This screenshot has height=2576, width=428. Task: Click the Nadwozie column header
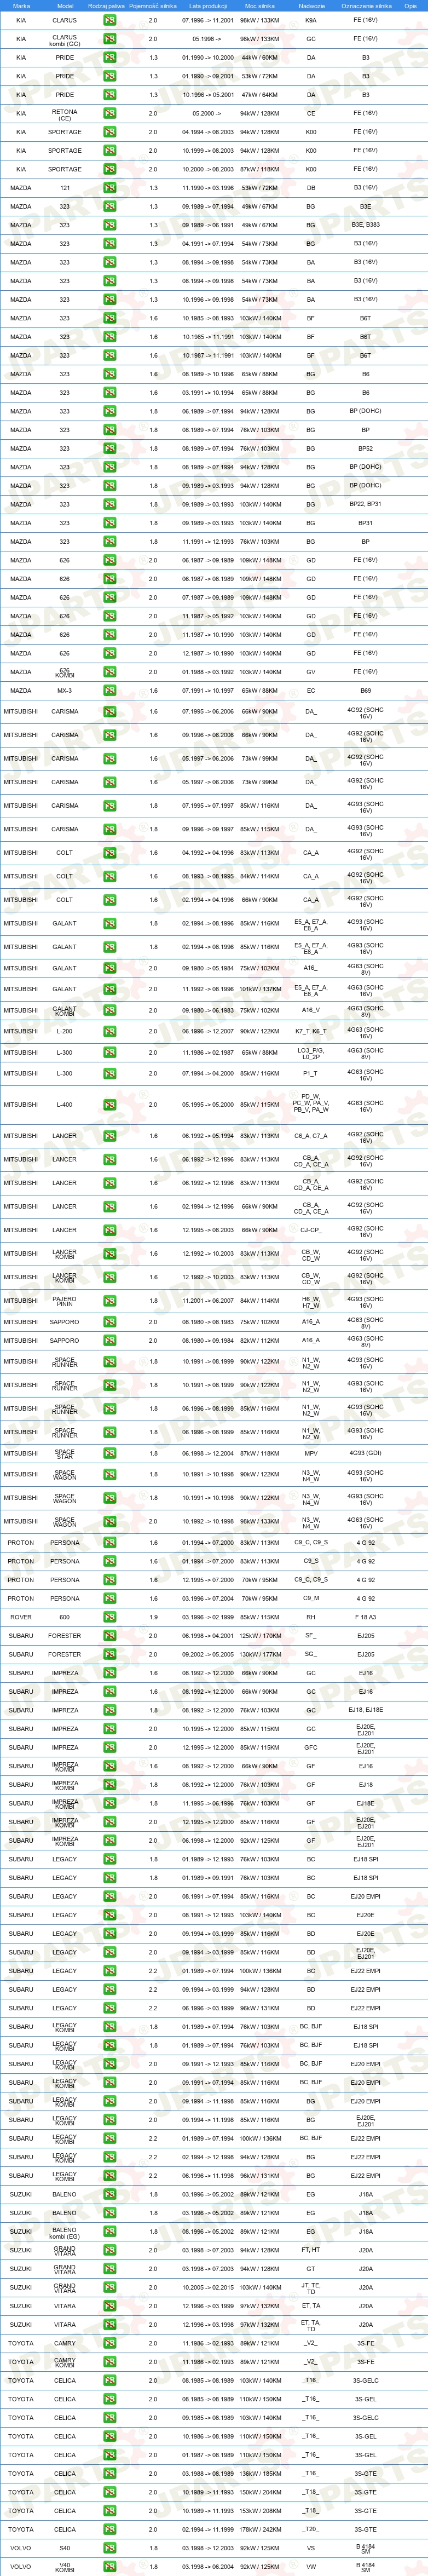point(311,6)
